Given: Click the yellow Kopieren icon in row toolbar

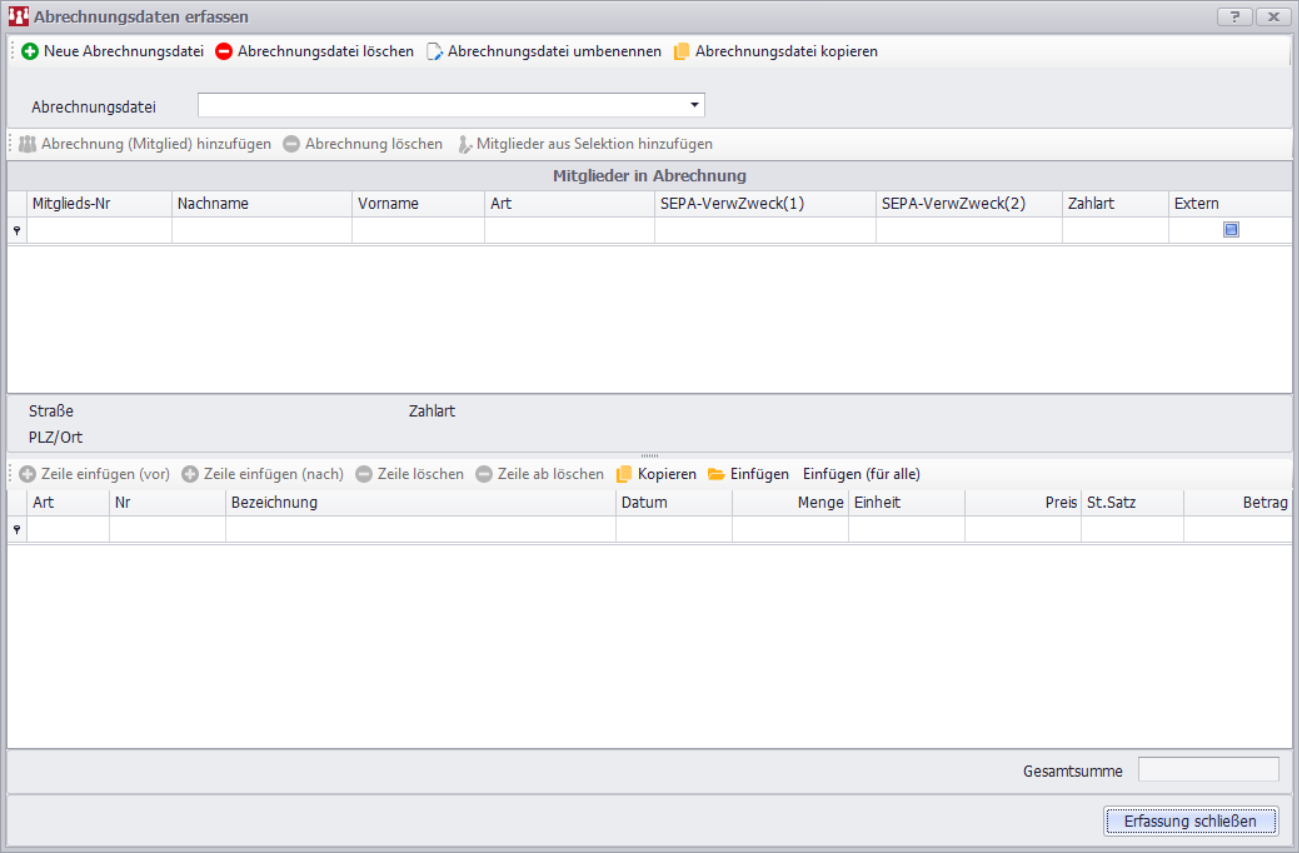Looking at the screenshot, I should click(625, 474).
